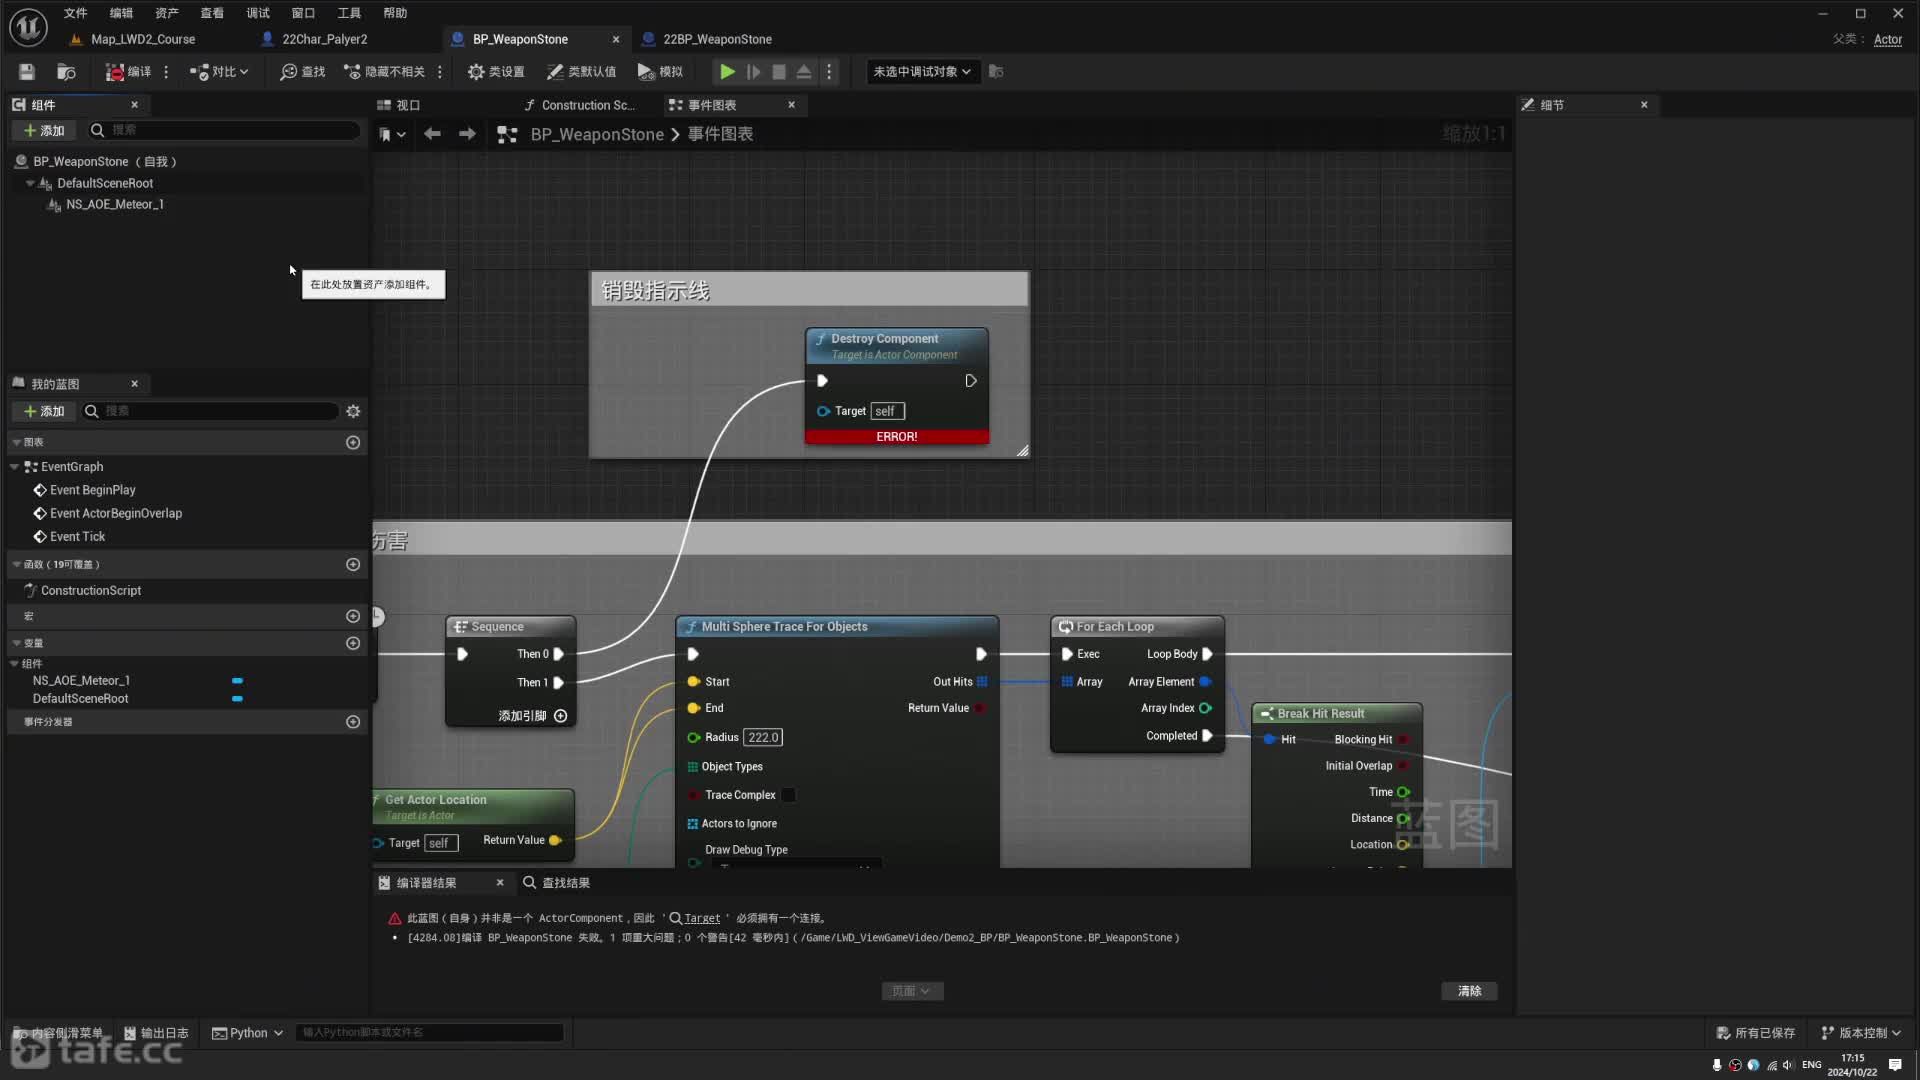
Task: Open My Blueprint settings gear
Action: (x=353, y=411)
